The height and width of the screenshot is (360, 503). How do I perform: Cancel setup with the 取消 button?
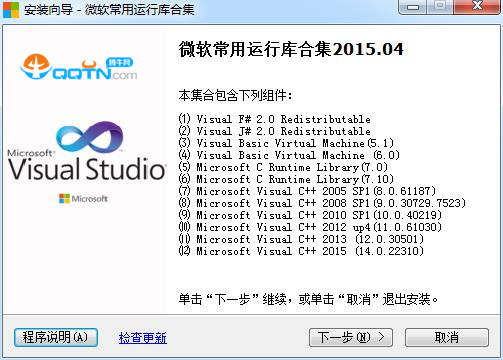[447, 337]
